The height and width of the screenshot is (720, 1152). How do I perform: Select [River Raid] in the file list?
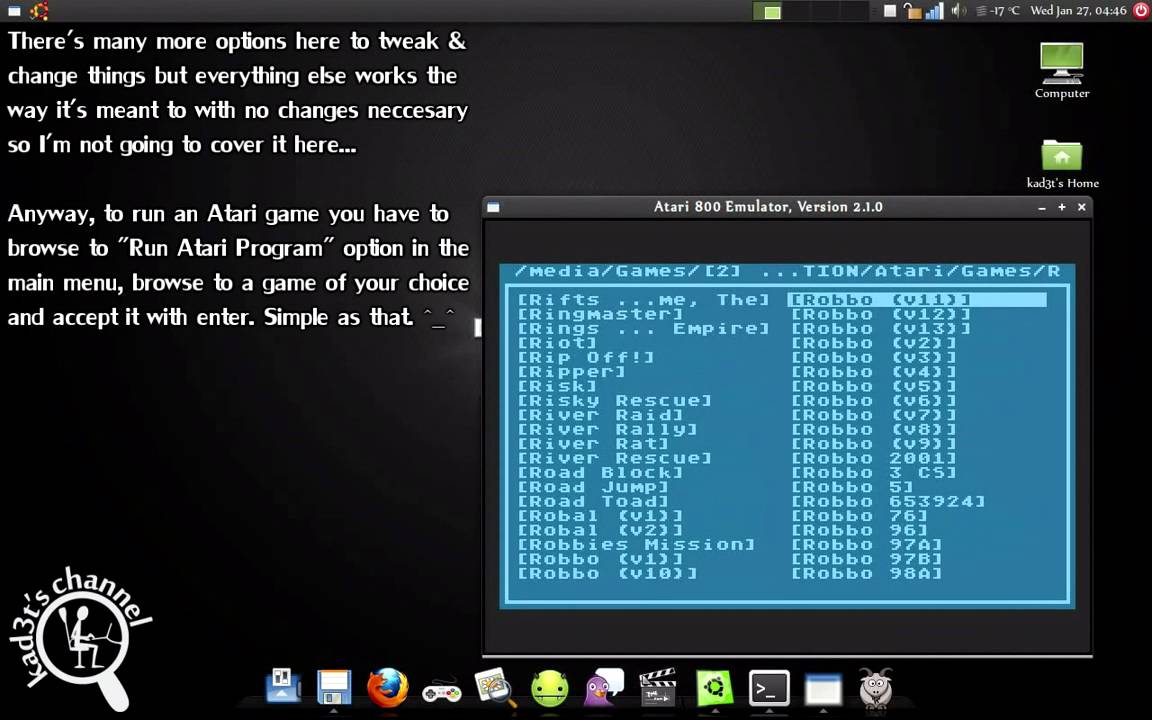tap(600, 415)
